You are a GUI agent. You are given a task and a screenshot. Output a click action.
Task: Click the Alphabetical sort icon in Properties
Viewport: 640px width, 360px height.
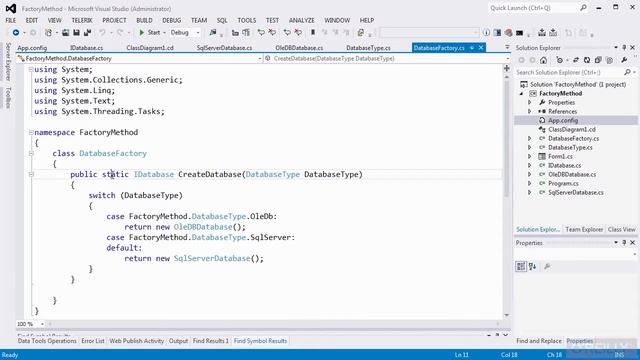[x=532, y=267]
